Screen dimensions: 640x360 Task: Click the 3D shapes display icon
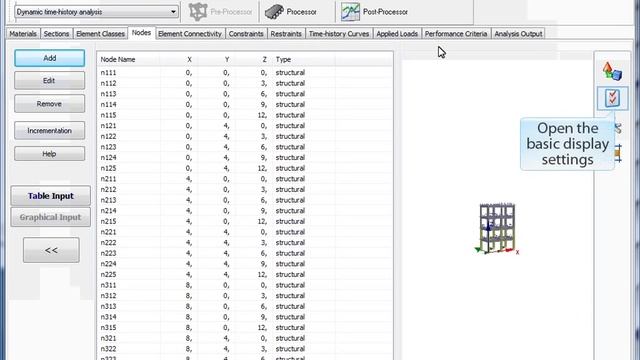click(x=612, y=71)
